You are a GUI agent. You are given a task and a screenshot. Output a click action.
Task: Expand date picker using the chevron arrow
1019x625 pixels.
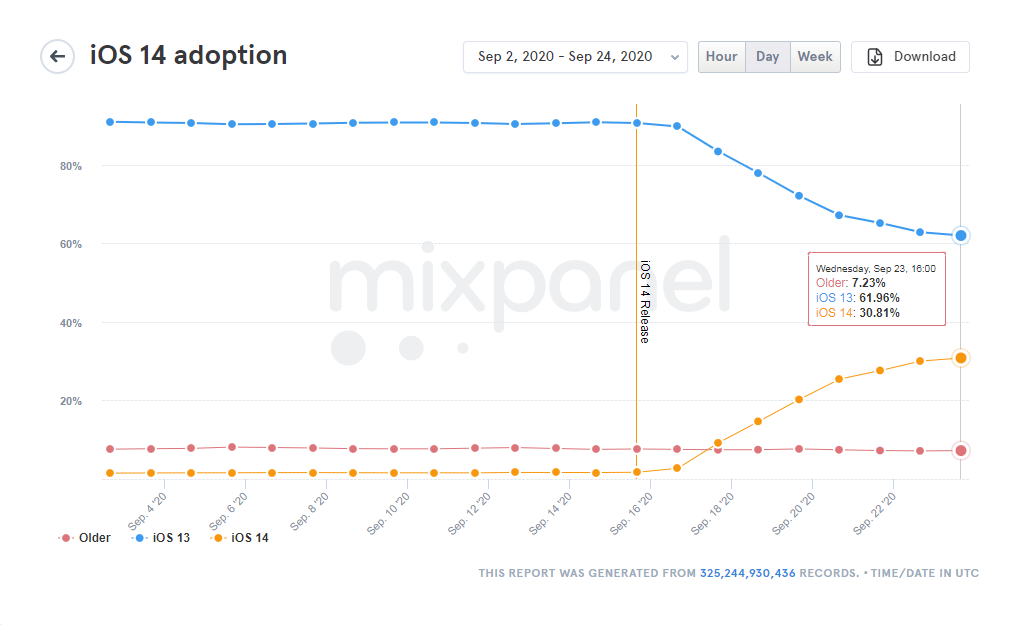point(675,57)
